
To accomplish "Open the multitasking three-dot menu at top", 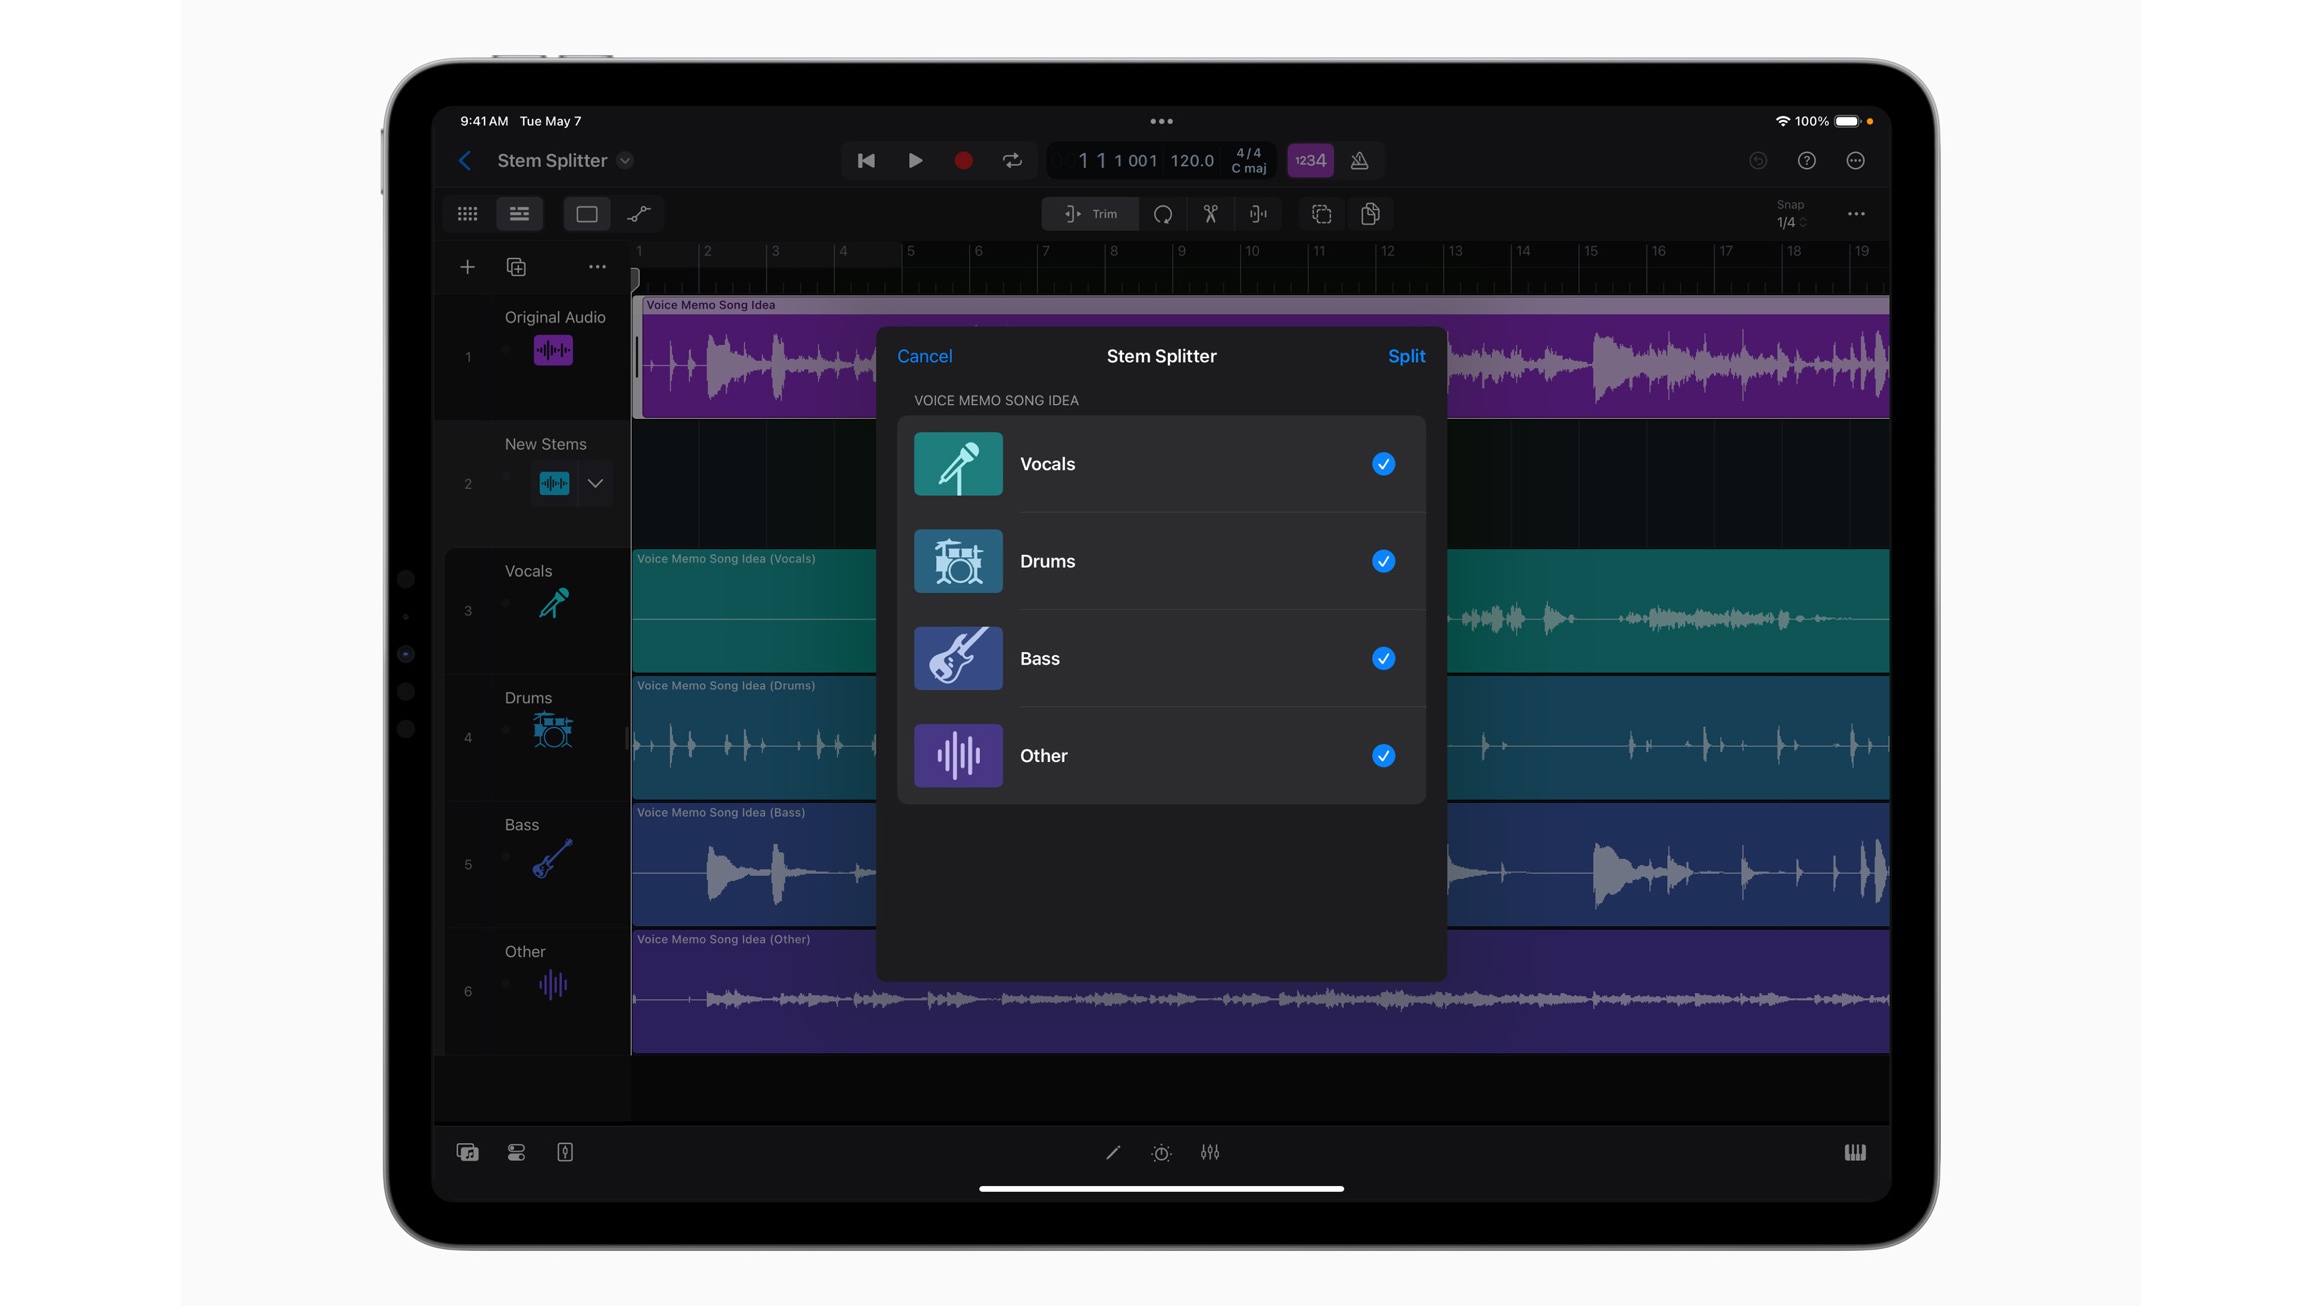I will click(1161, 121).
